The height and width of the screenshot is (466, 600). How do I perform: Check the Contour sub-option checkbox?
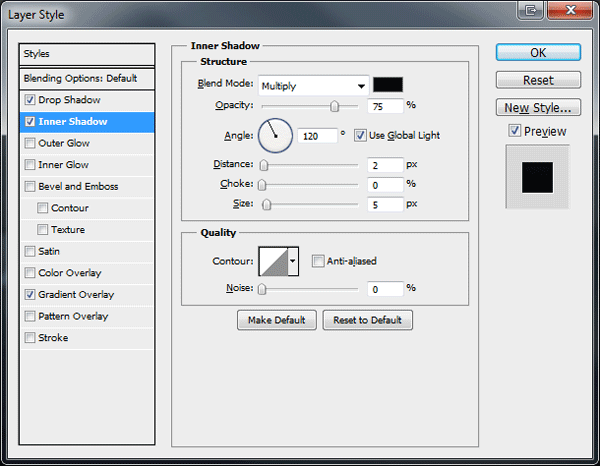click(42, 208)
